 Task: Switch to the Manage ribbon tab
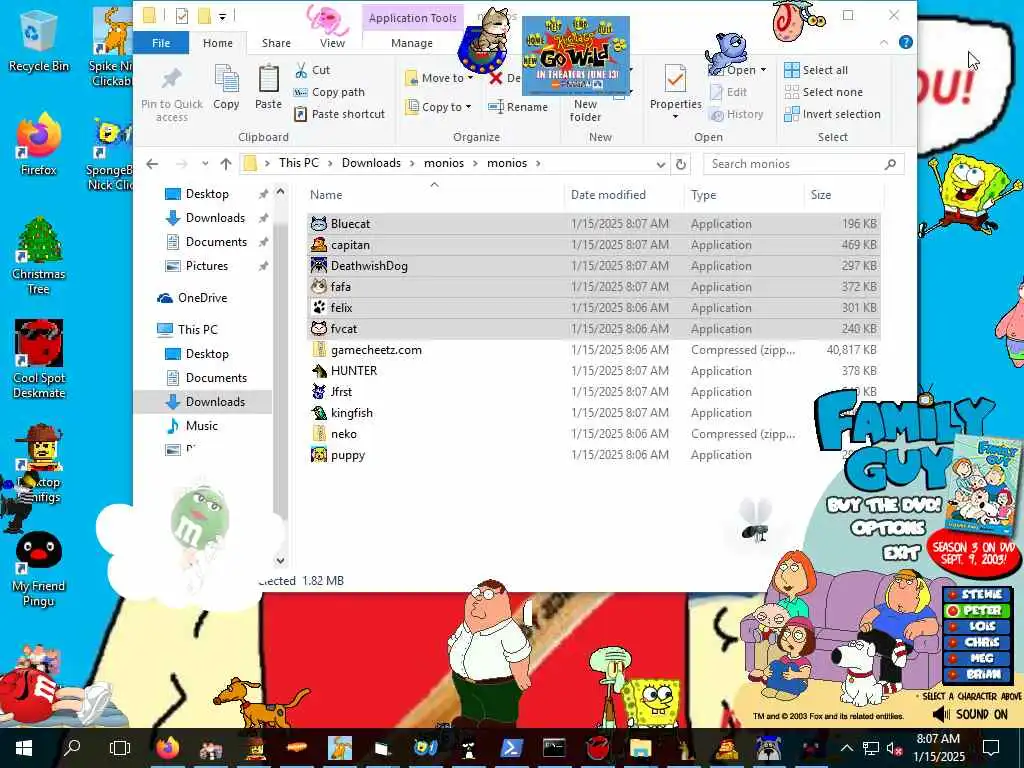[x=411, y=43]
